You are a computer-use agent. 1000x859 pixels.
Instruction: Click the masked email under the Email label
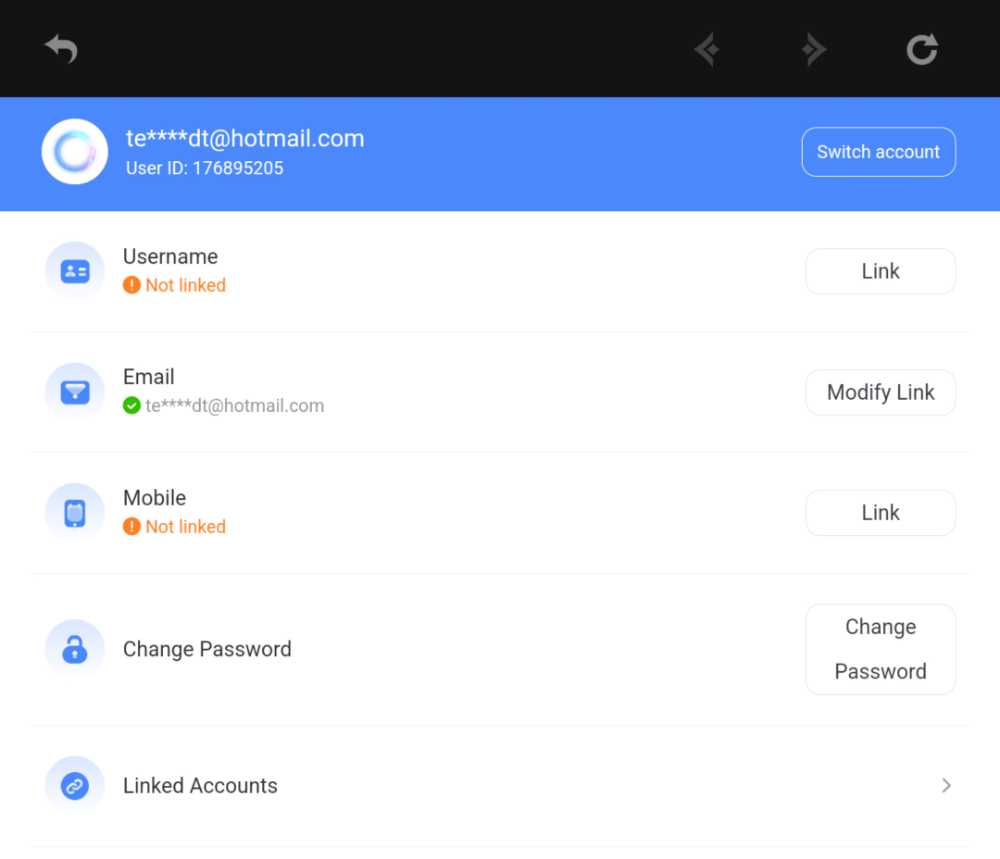pyautogui.click(x=235, y=406)
